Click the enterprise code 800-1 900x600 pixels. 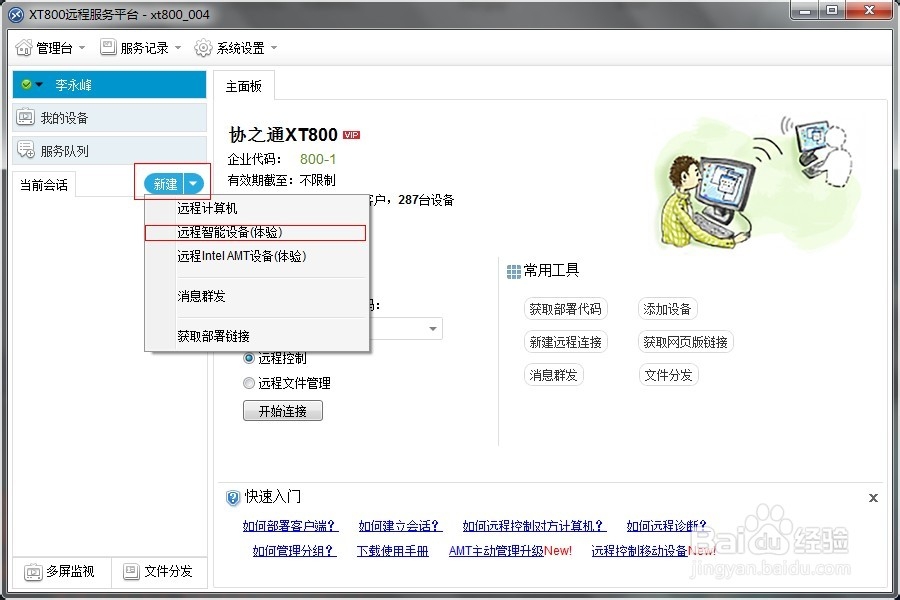(318, 159)
